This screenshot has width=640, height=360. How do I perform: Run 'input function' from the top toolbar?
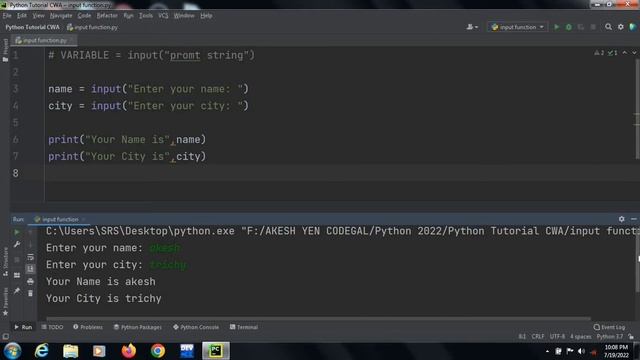click(556, 27)
